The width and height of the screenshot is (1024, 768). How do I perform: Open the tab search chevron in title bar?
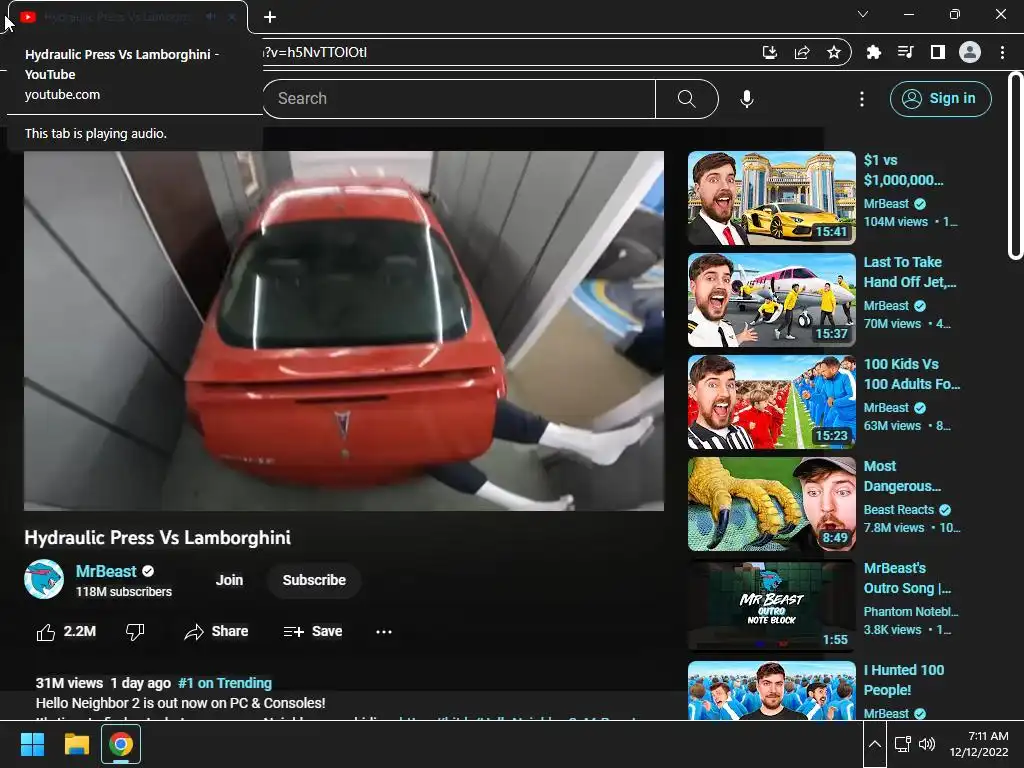click(863, 14)
